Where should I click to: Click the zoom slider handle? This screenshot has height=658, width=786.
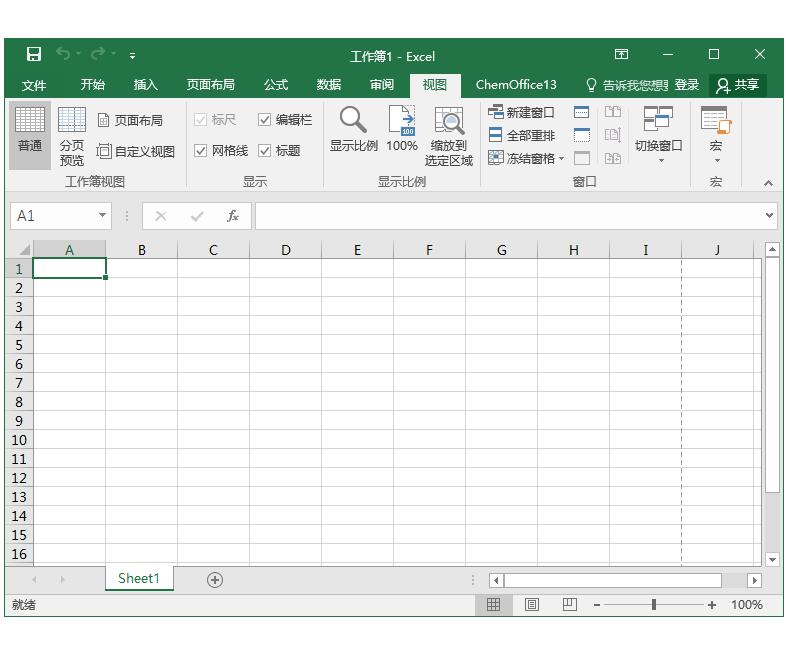click(x=654, y=605)
